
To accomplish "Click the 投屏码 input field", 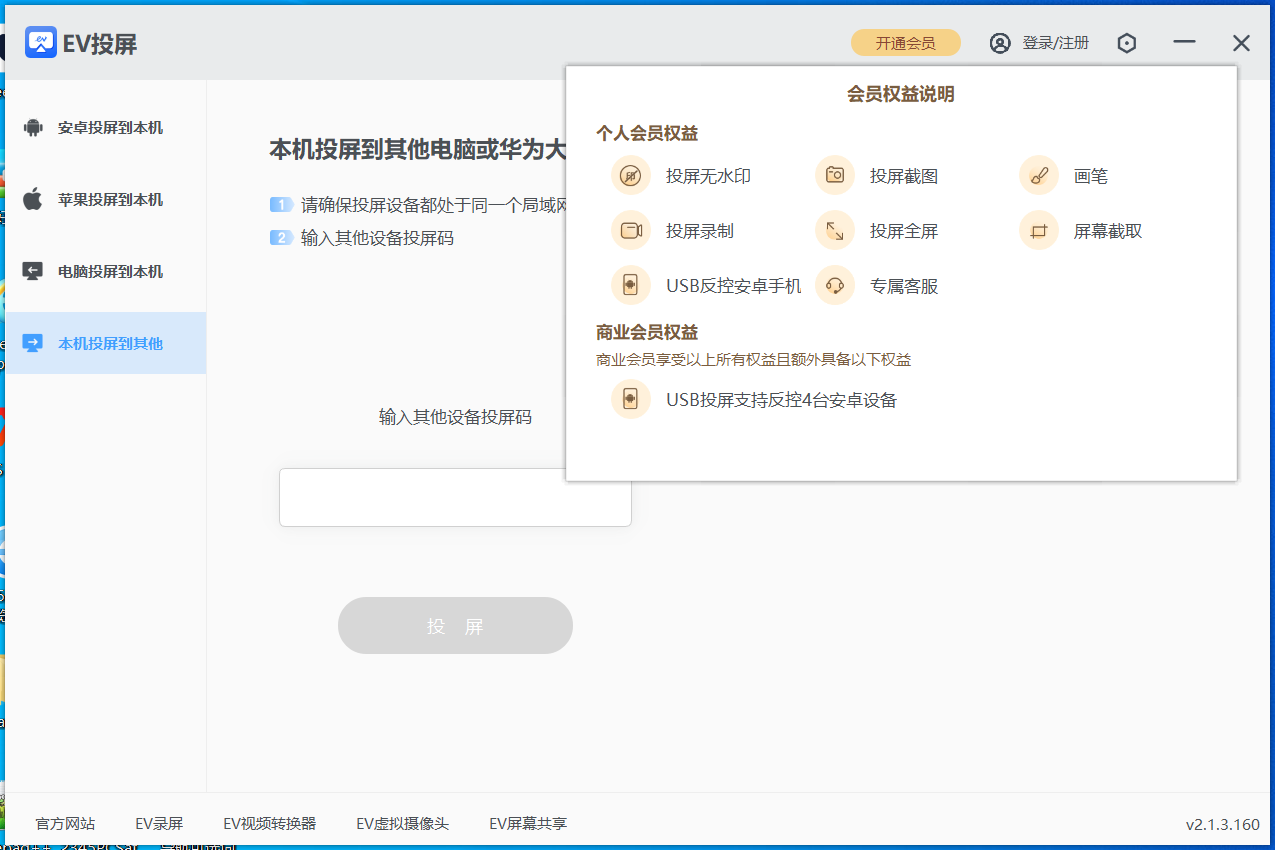I will click(455, 497).
